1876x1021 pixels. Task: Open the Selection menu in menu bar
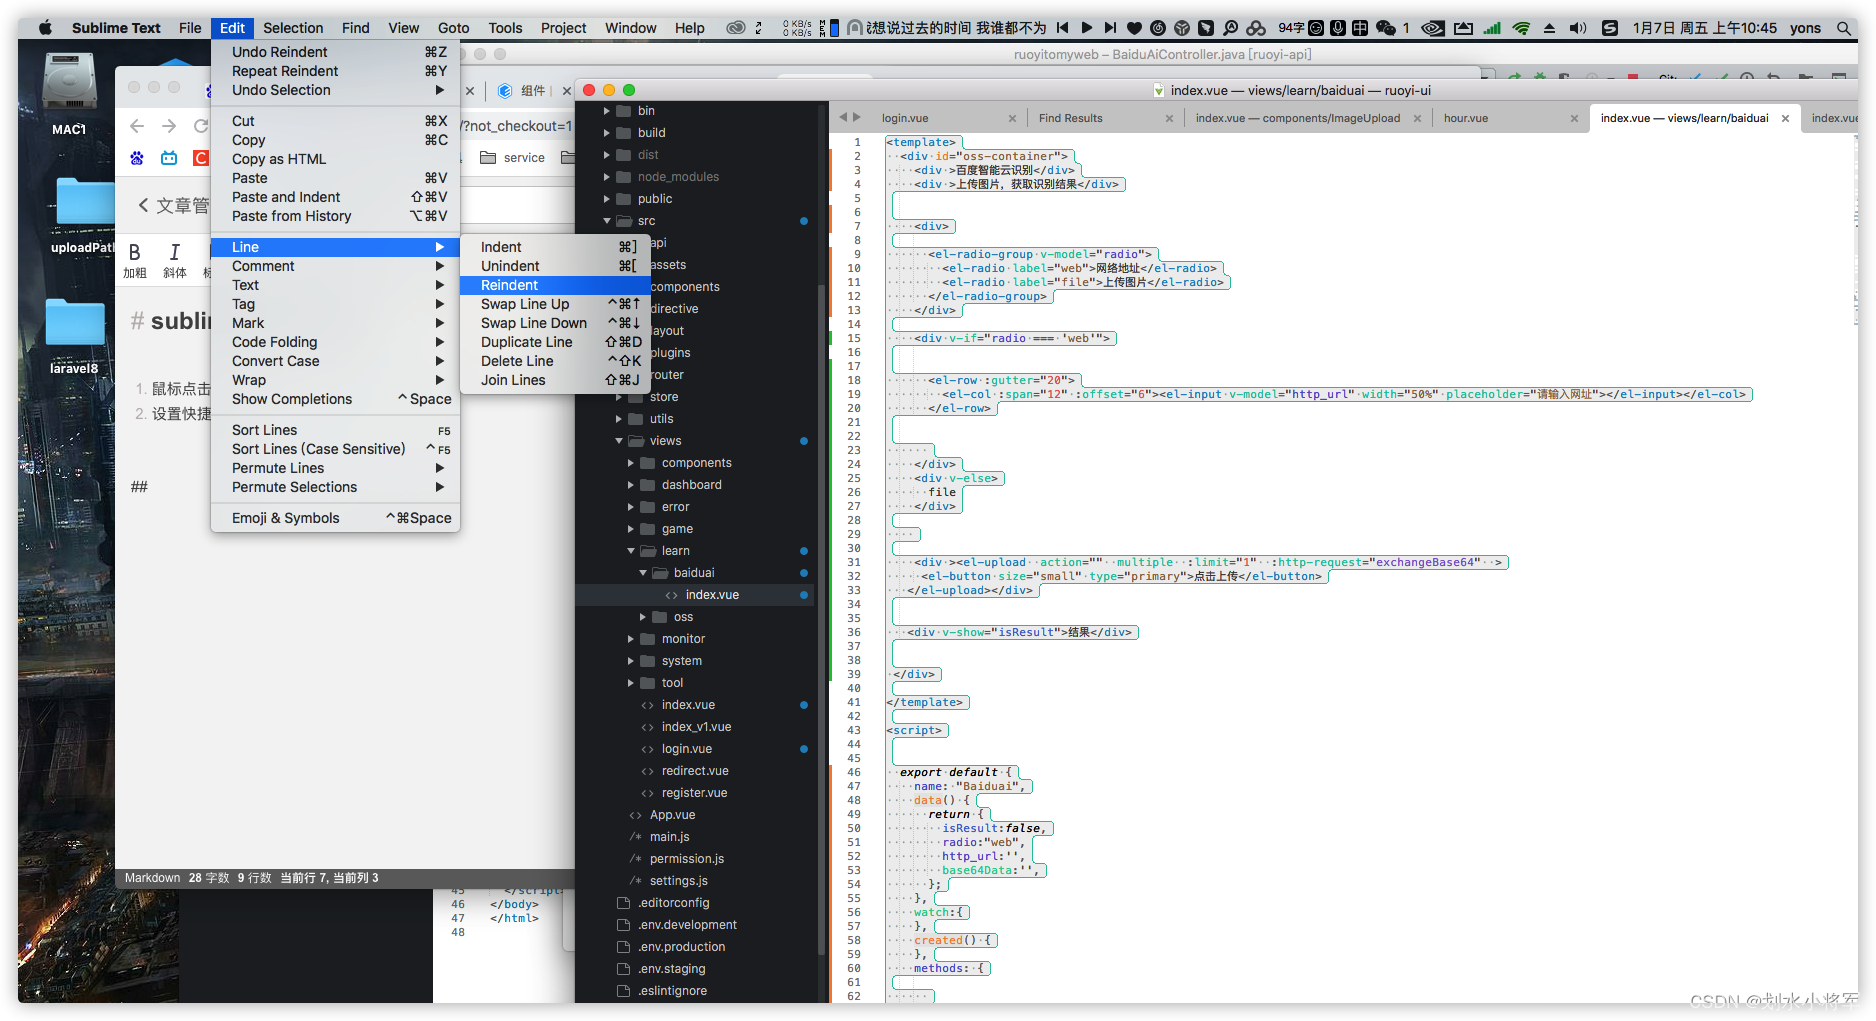(293, 28)
